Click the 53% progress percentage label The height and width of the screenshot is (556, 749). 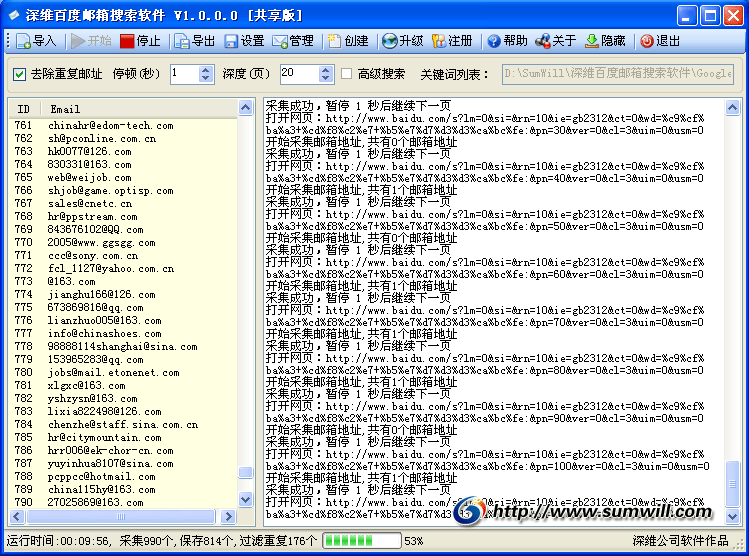coord(414,541)
